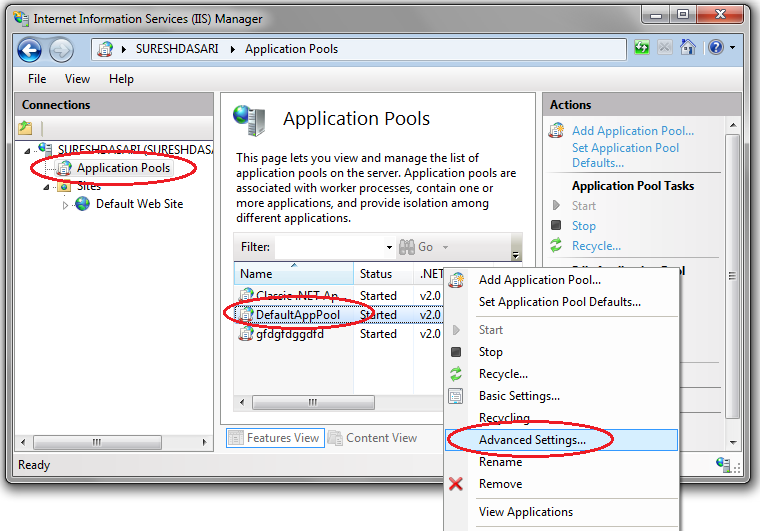Choose Advanced Settings in context menu
Screen dimensions: 760x531
point(561,440)
